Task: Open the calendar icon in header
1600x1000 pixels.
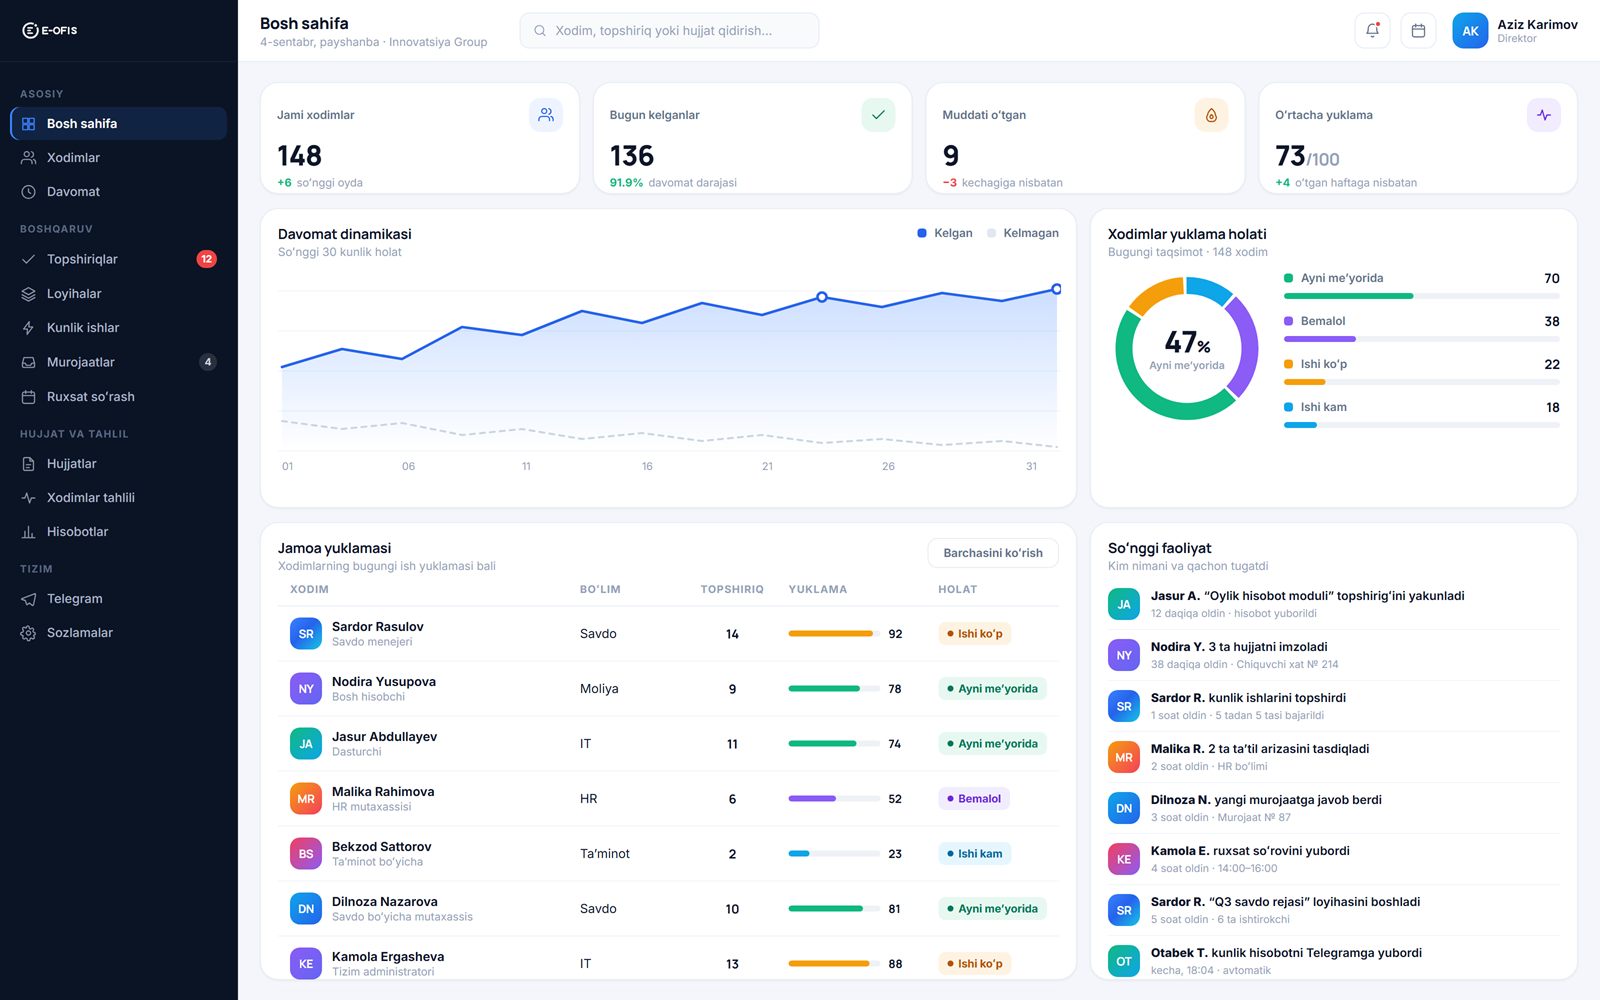Action: [x=1418, y=31]
